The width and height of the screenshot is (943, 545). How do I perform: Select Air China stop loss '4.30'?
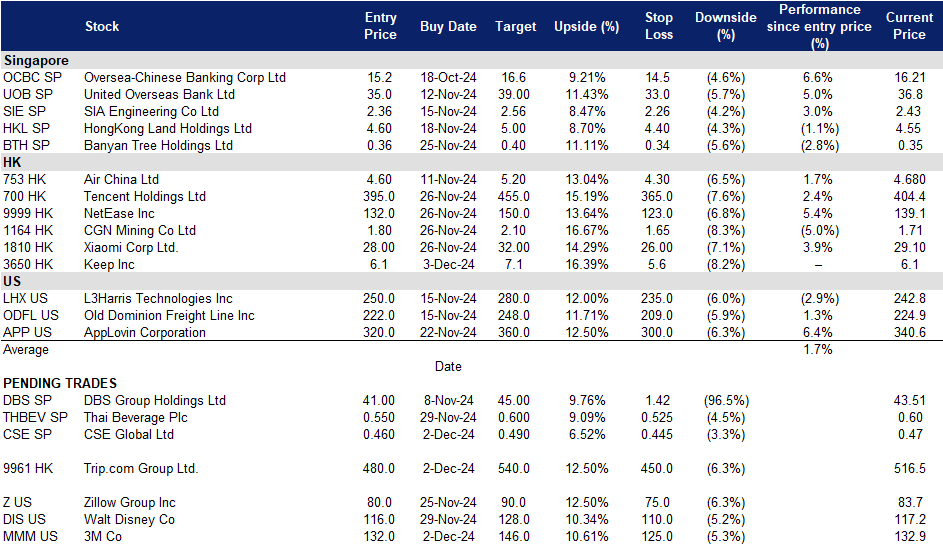tap(657, 179)
